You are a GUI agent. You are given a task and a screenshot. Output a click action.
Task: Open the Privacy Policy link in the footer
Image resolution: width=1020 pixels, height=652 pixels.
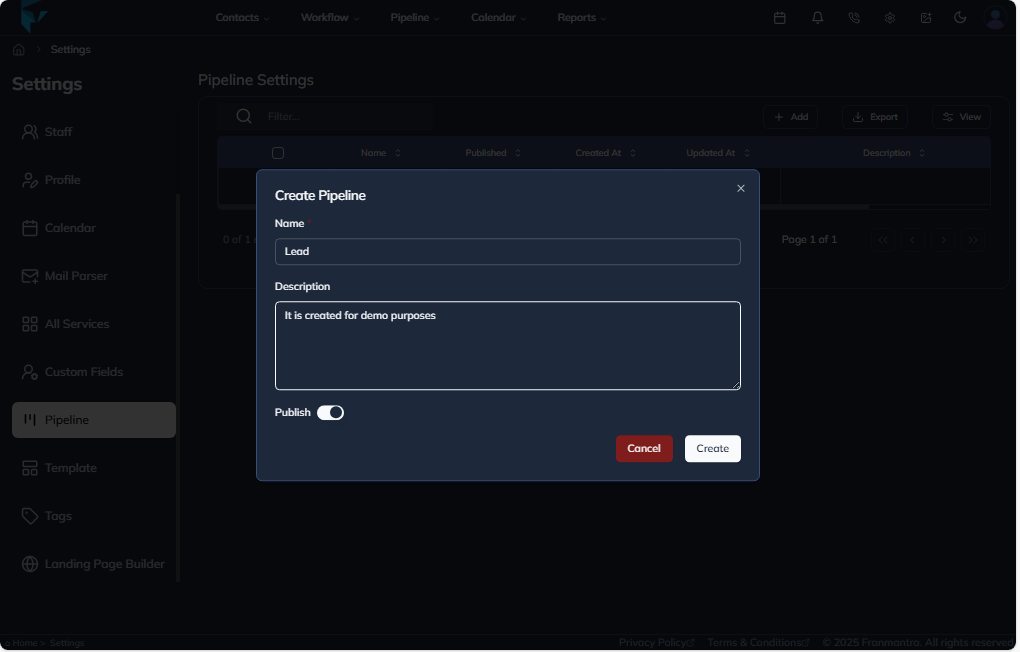(652, 641)
